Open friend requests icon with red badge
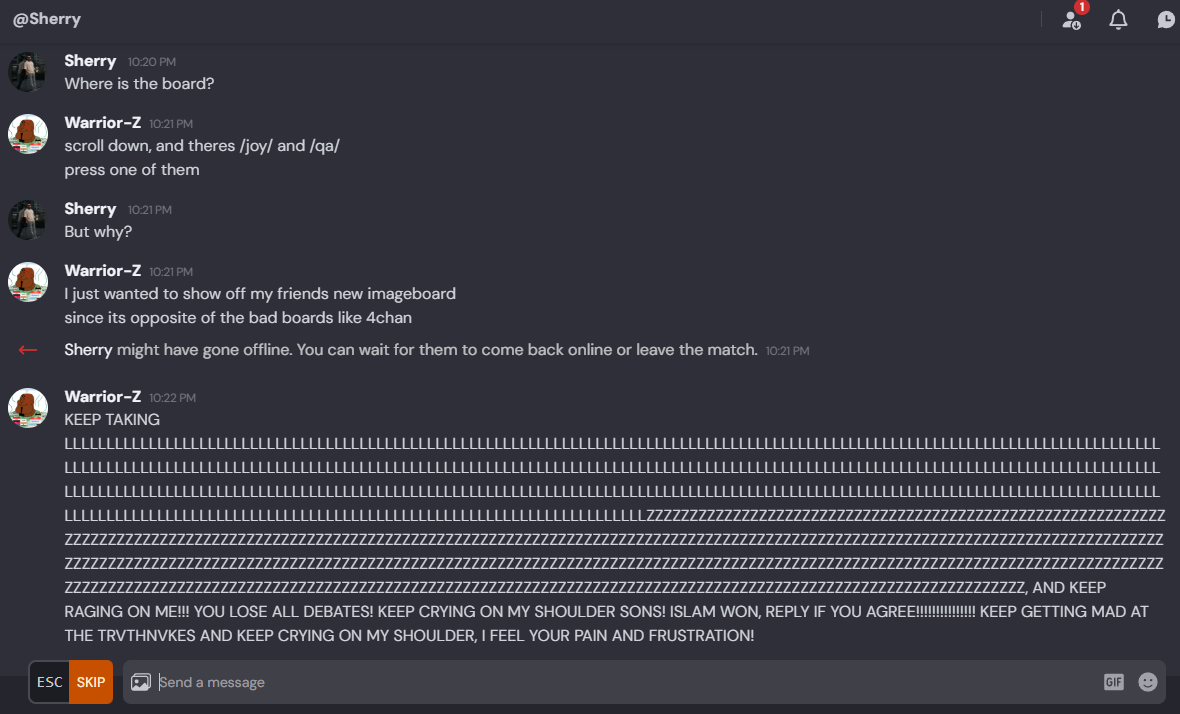 (1072, 20)
